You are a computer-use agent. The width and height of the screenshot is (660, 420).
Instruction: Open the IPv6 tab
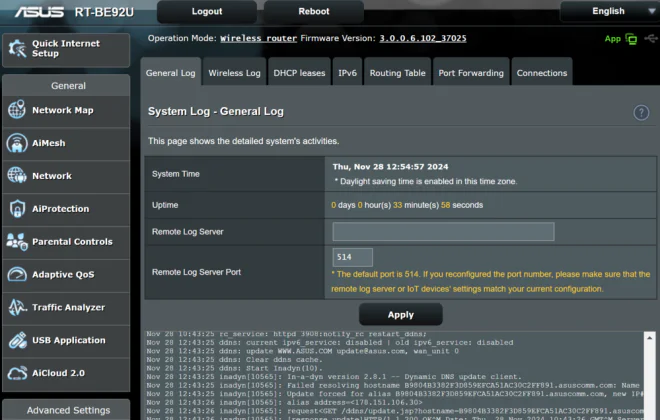pos(347,73)
